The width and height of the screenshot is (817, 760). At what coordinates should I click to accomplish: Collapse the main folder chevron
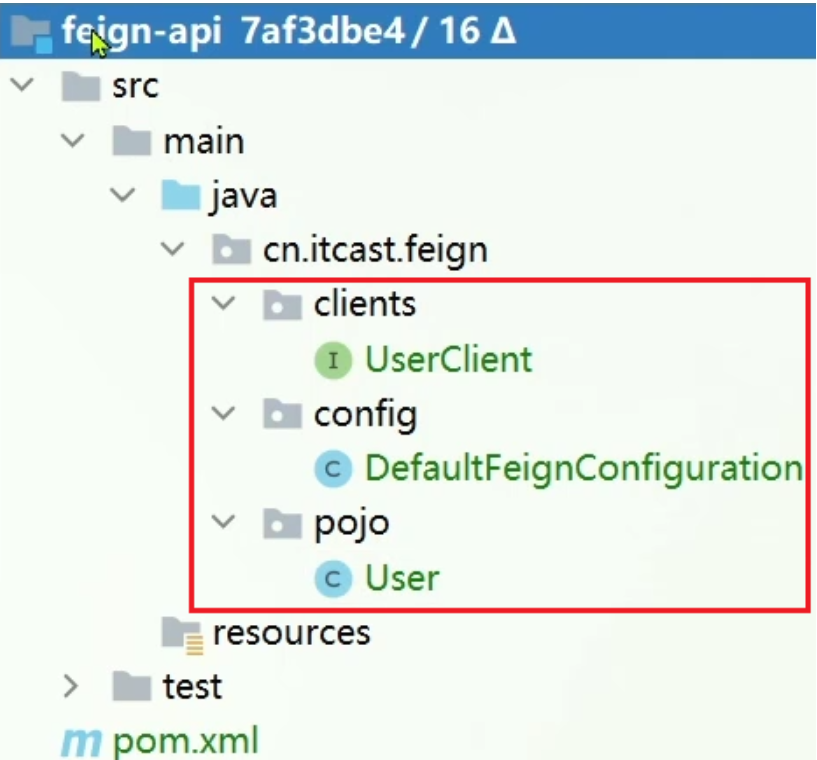click(72, 141)
